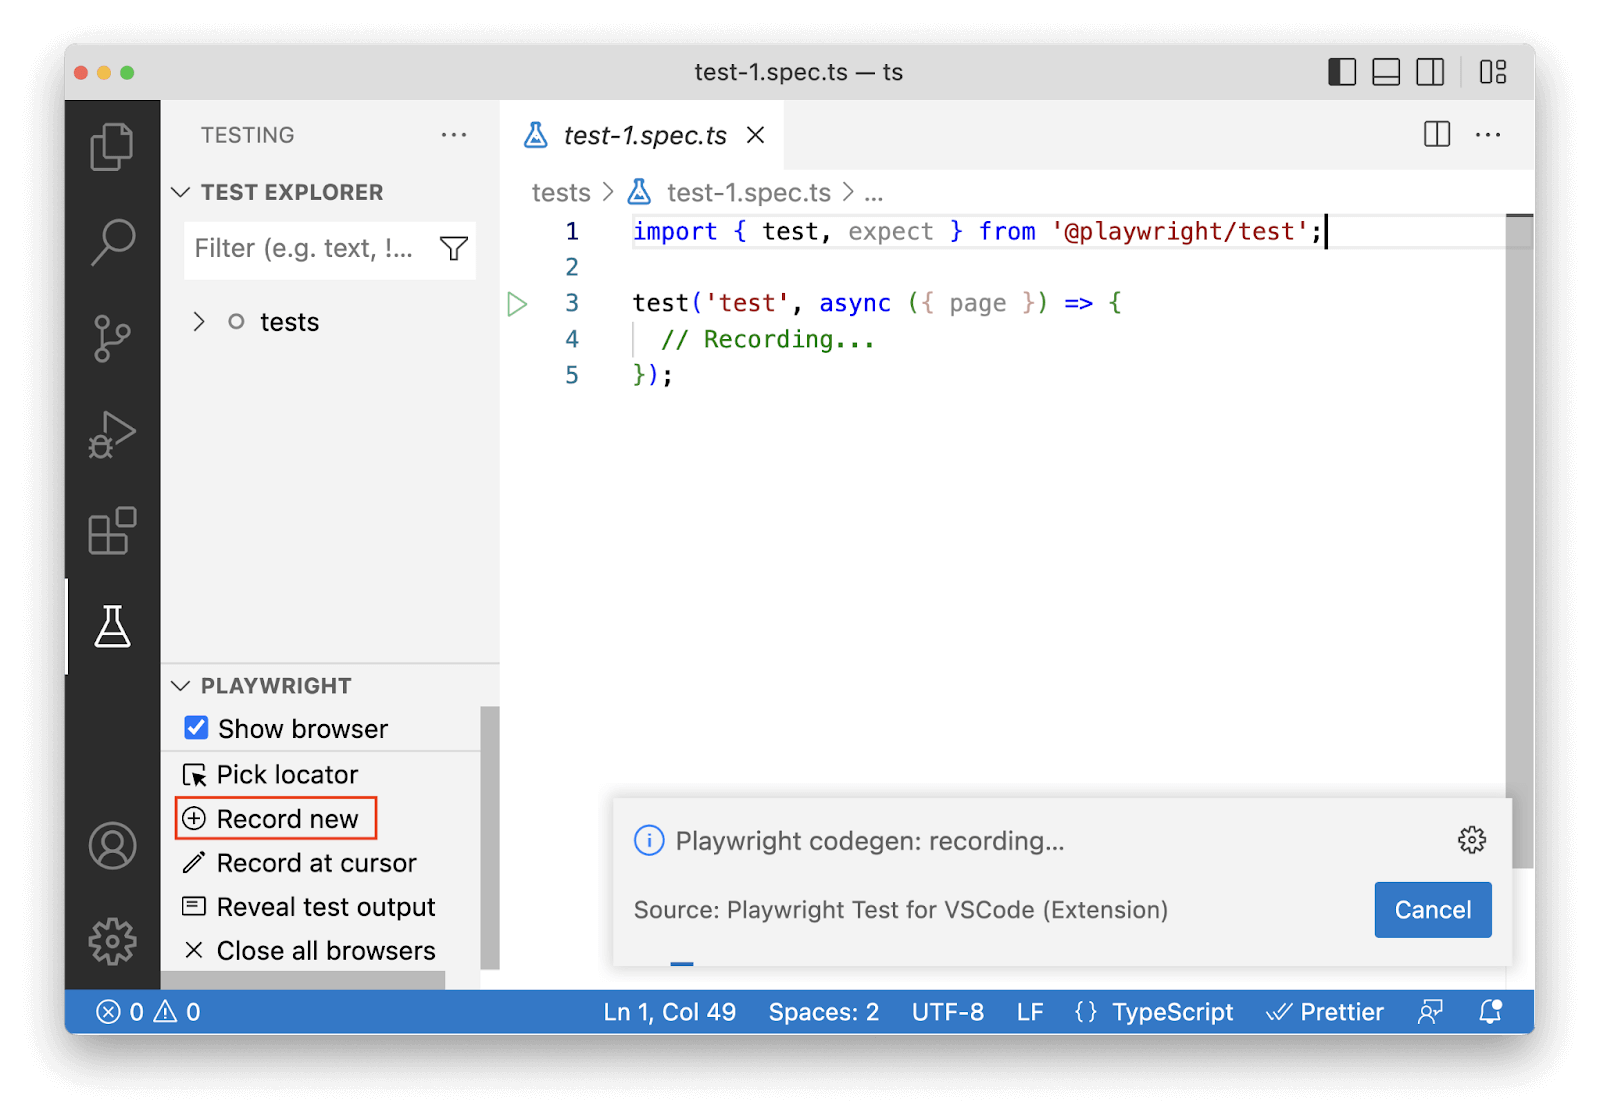Select the test-1.spec.ts editor tab
This screenshot has height=1120, width=1600.
tap(644, 136)
